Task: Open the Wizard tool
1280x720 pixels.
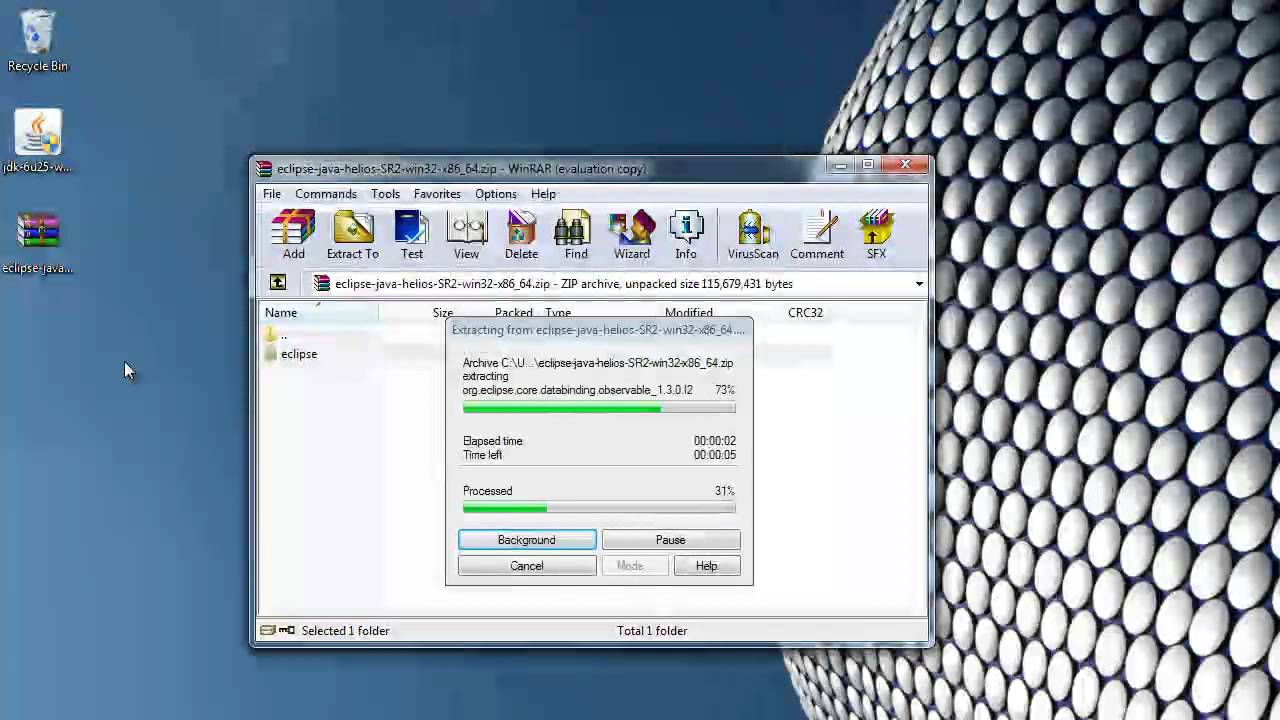Action: click(x=632, y=235)
